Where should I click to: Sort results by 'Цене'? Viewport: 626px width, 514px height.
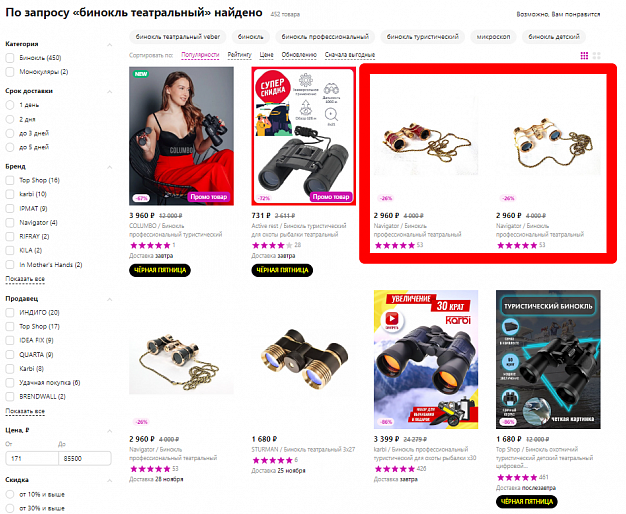click(x=266, y=55)
